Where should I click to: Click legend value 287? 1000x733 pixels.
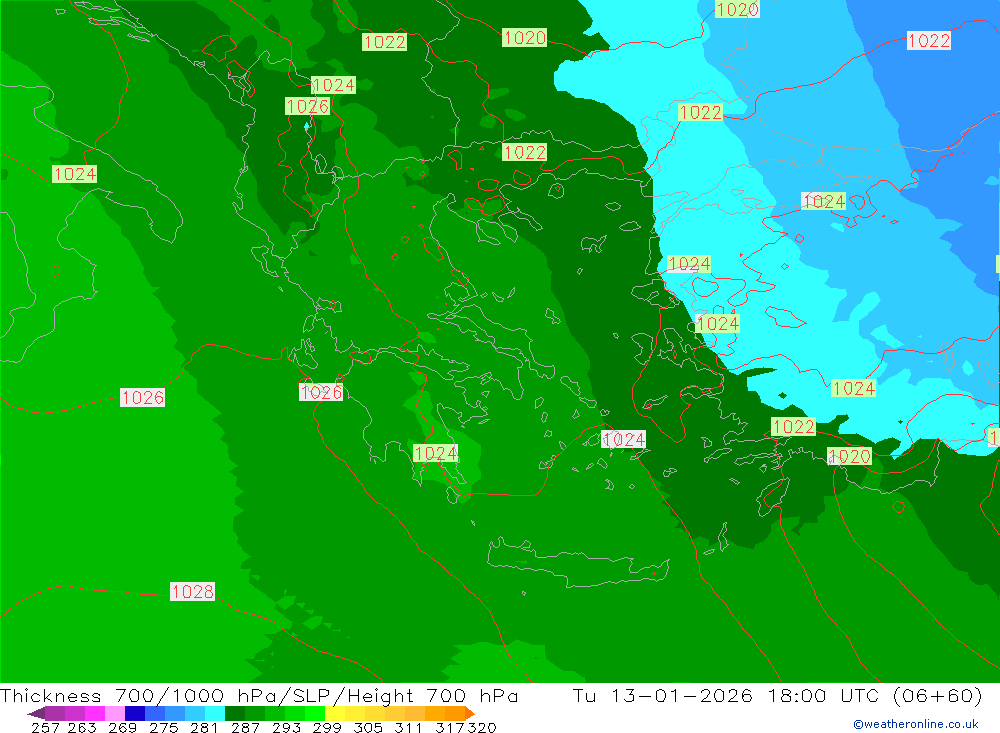(x=245, y=727)
